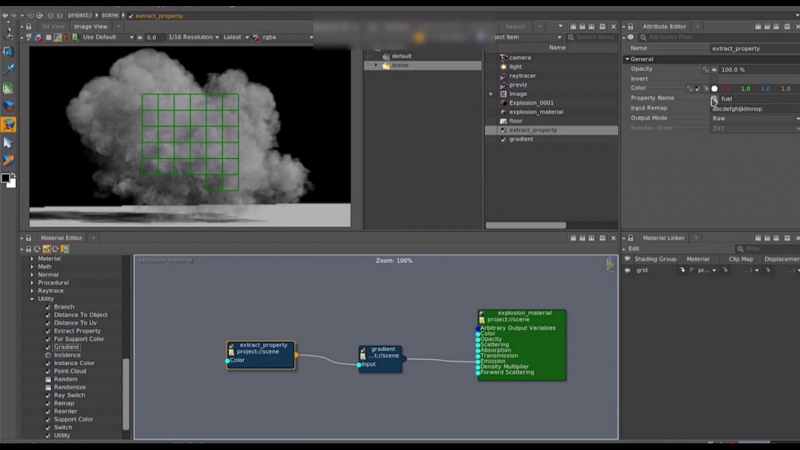This screenshot has height=450, width=800.
Task: Click the Opacity value field 100.0 %
Action: point(759,69)
